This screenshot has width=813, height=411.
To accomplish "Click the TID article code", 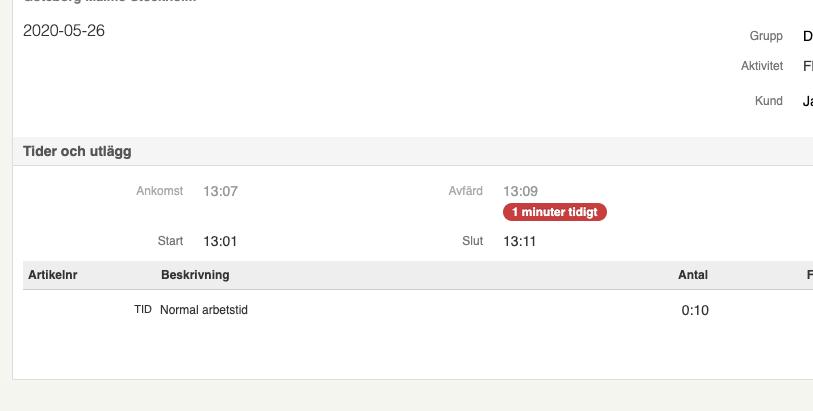I will click(143, 309).
